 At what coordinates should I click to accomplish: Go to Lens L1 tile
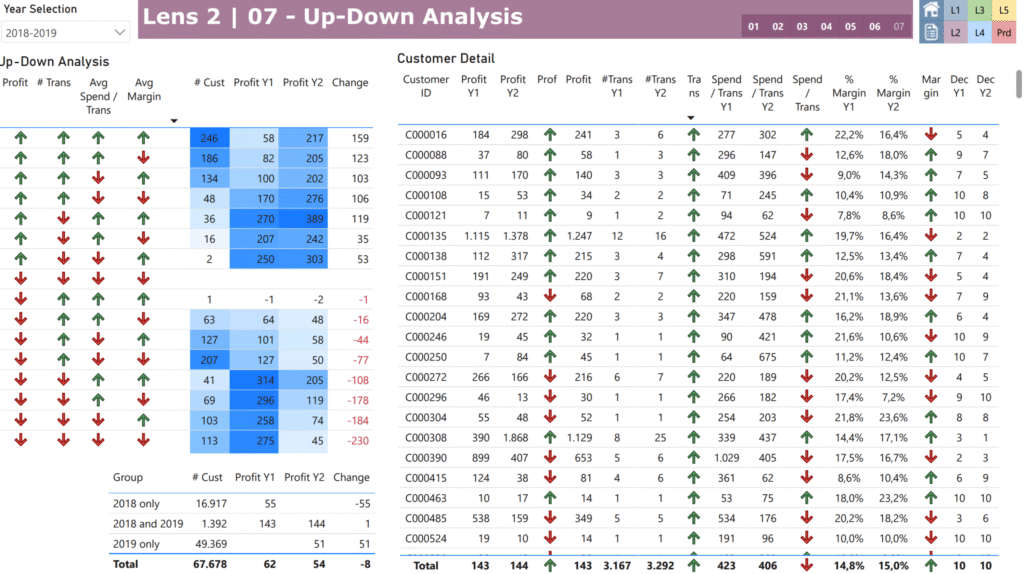coord(956,11)
